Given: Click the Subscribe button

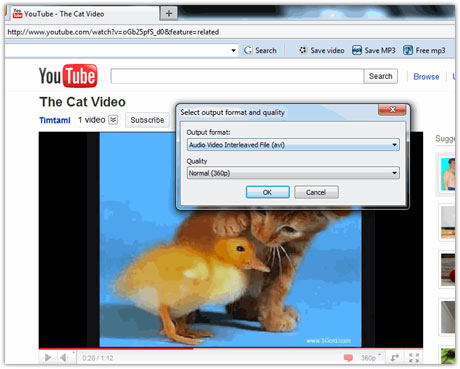Looking at the screenshot, I should pos(147,120).
